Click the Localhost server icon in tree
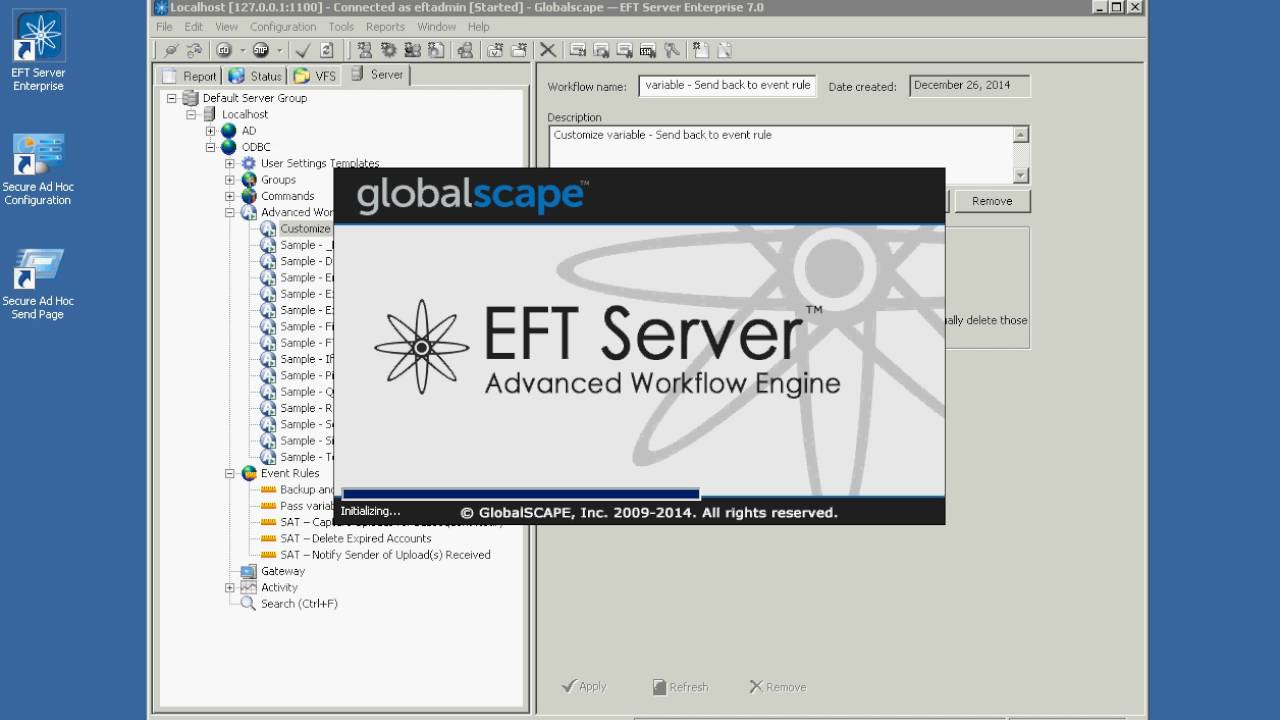This screenshot has width=1280, height=720. [x=210, y=114]
